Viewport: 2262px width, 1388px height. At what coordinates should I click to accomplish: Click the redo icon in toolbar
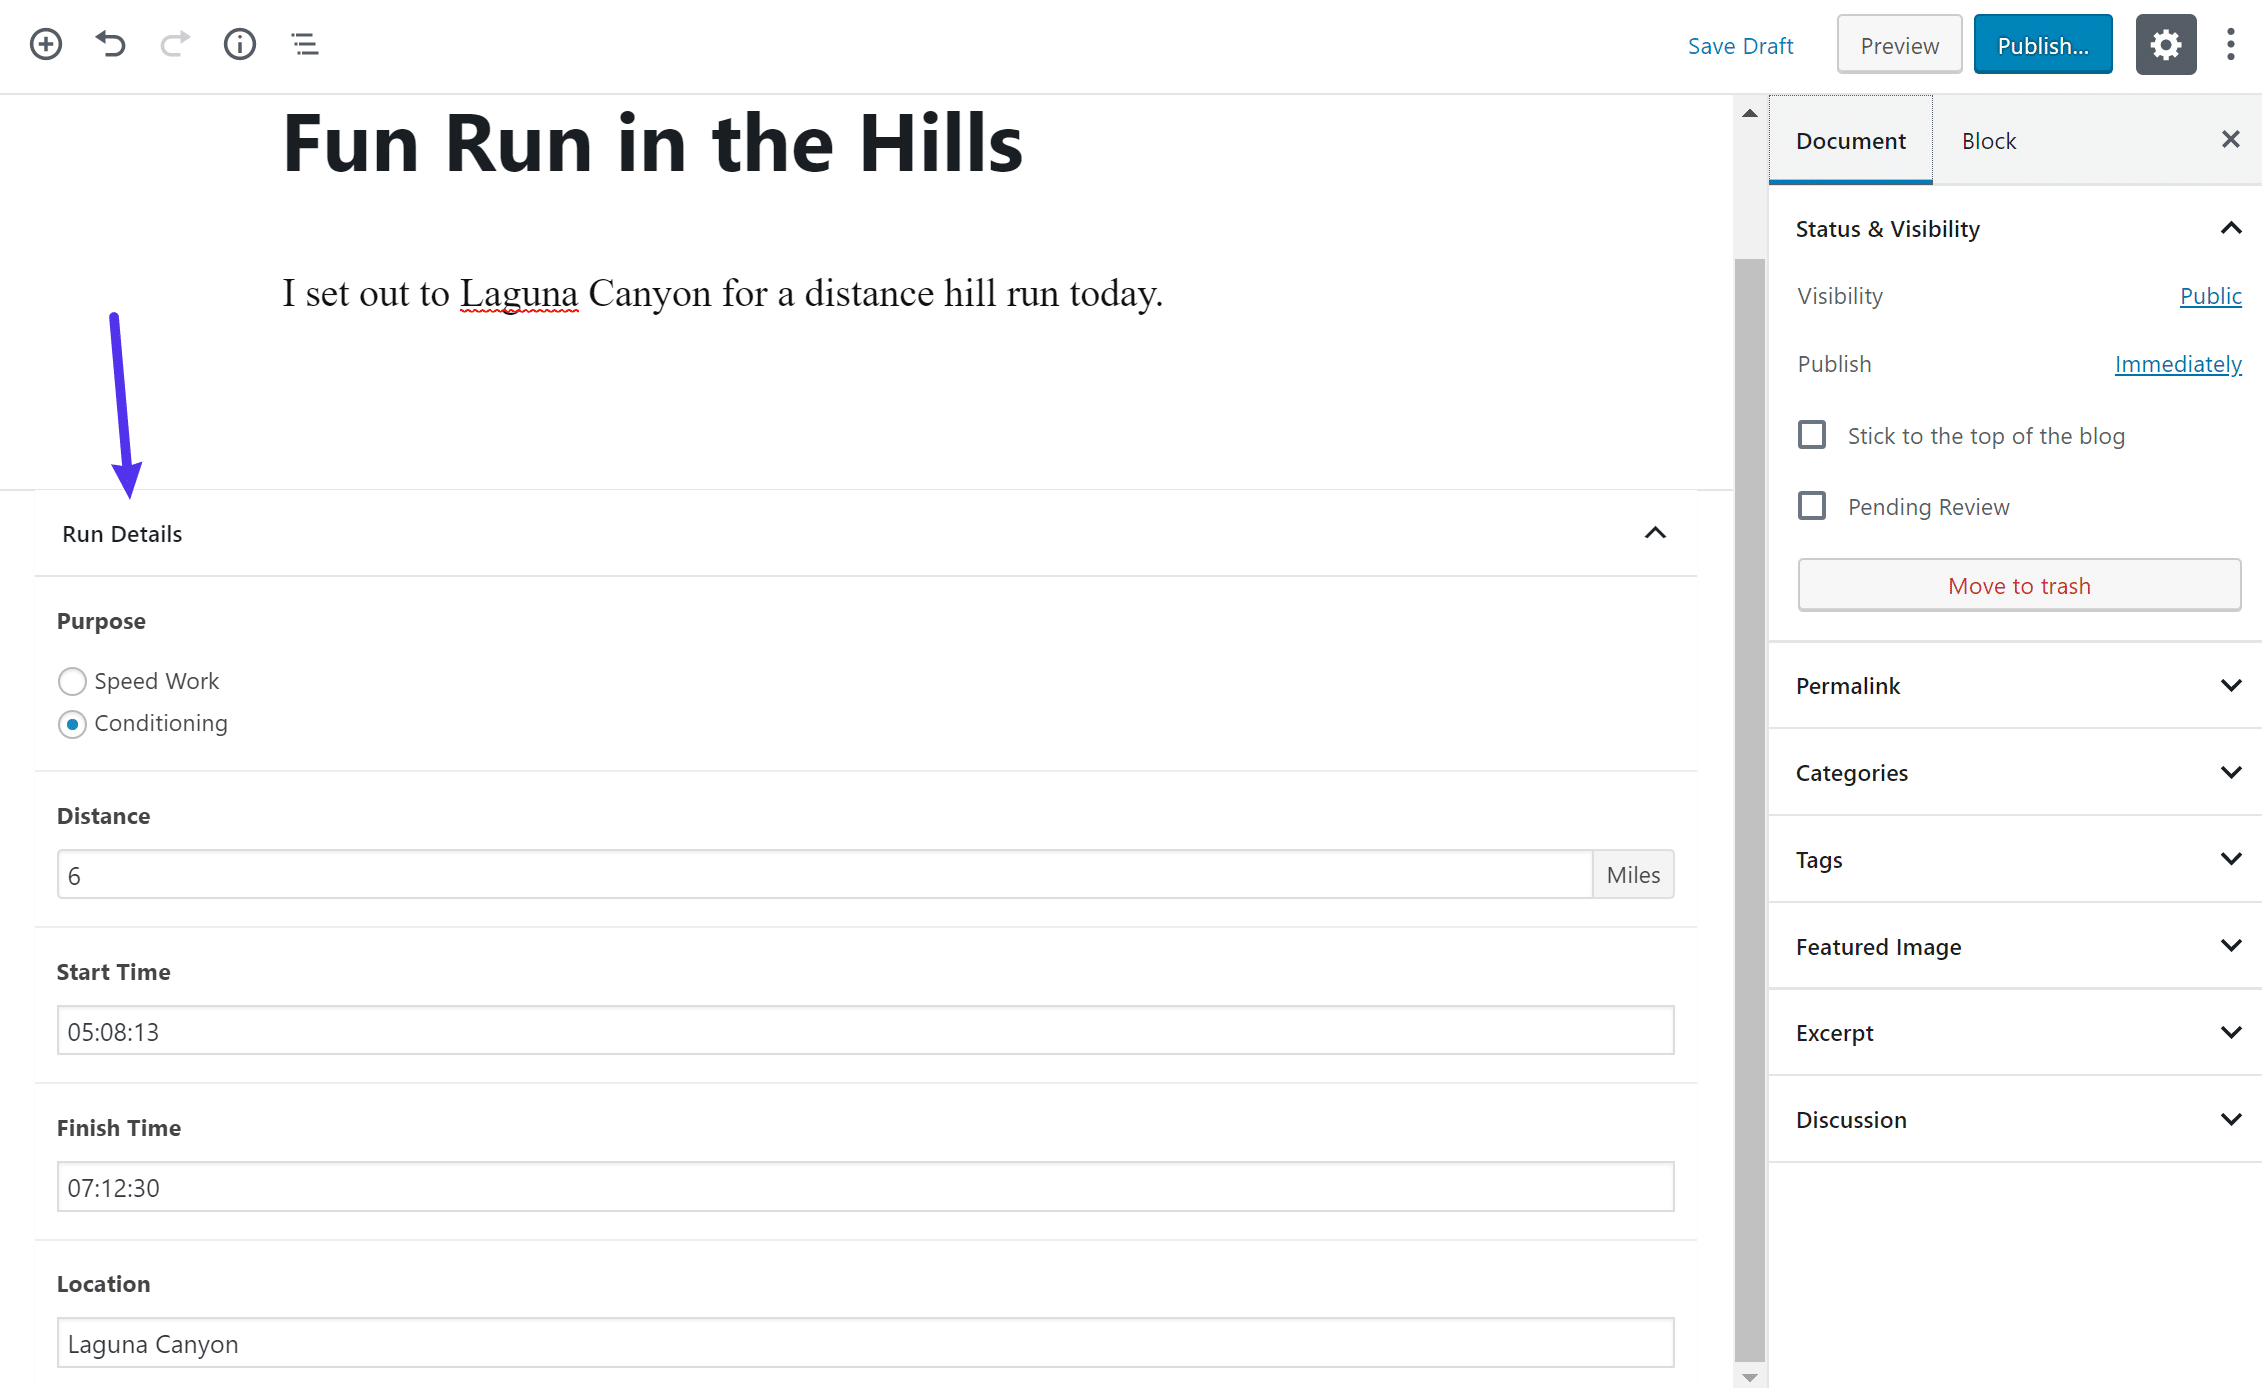pos(174,44)
